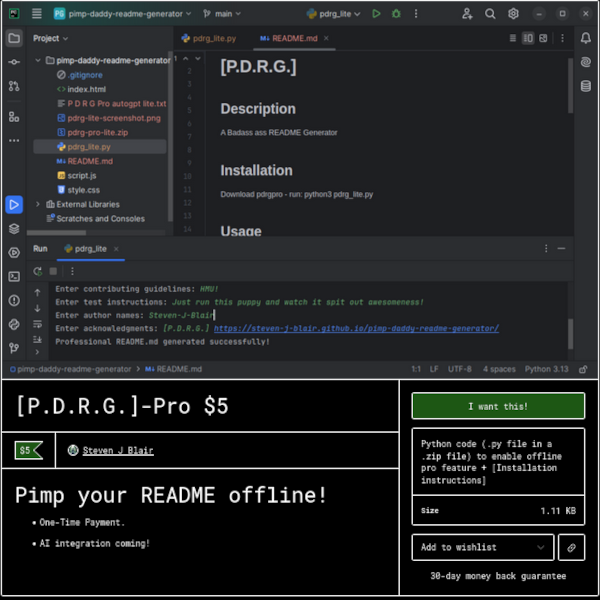Open Steven J Blair author link
Image resolution: width=600 pixels, height=600 pixels.
118,450
